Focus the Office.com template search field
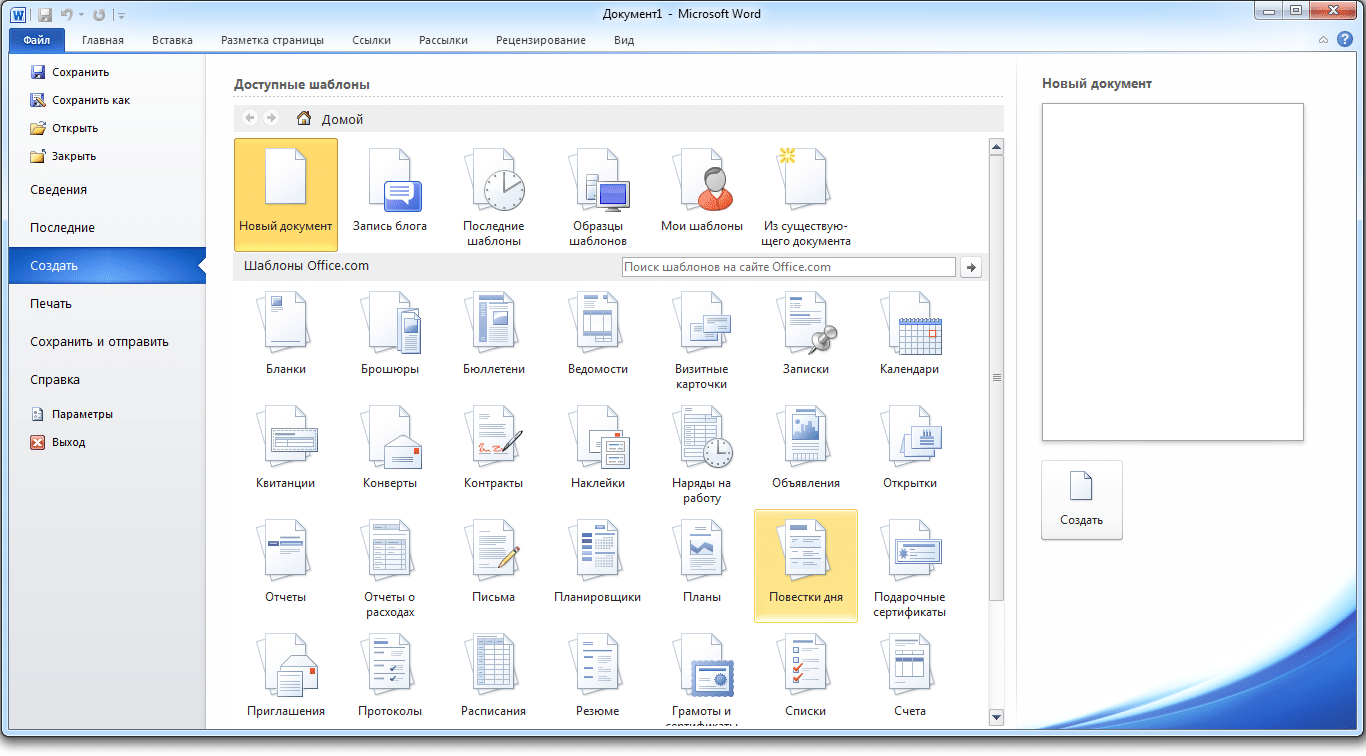 pyautogui.click(x=789, y=267)
